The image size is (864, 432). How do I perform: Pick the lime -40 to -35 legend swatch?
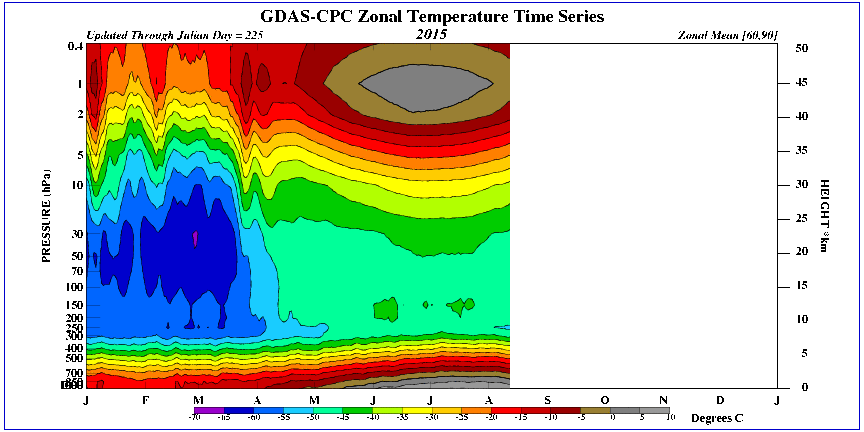387,411
